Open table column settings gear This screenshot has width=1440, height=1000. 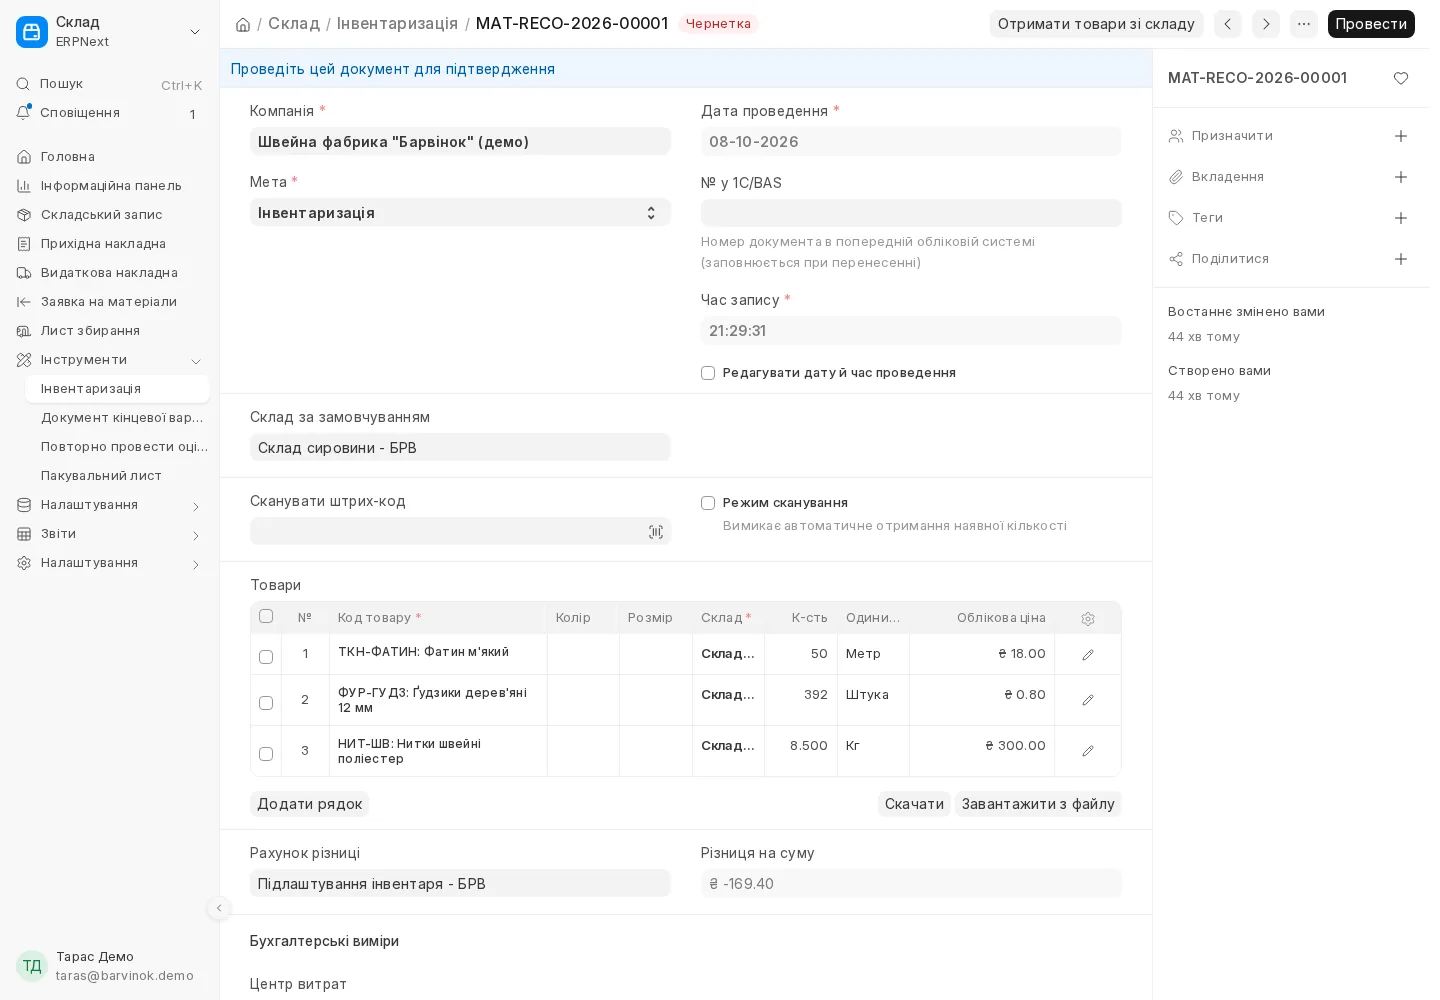[1088, 619]
